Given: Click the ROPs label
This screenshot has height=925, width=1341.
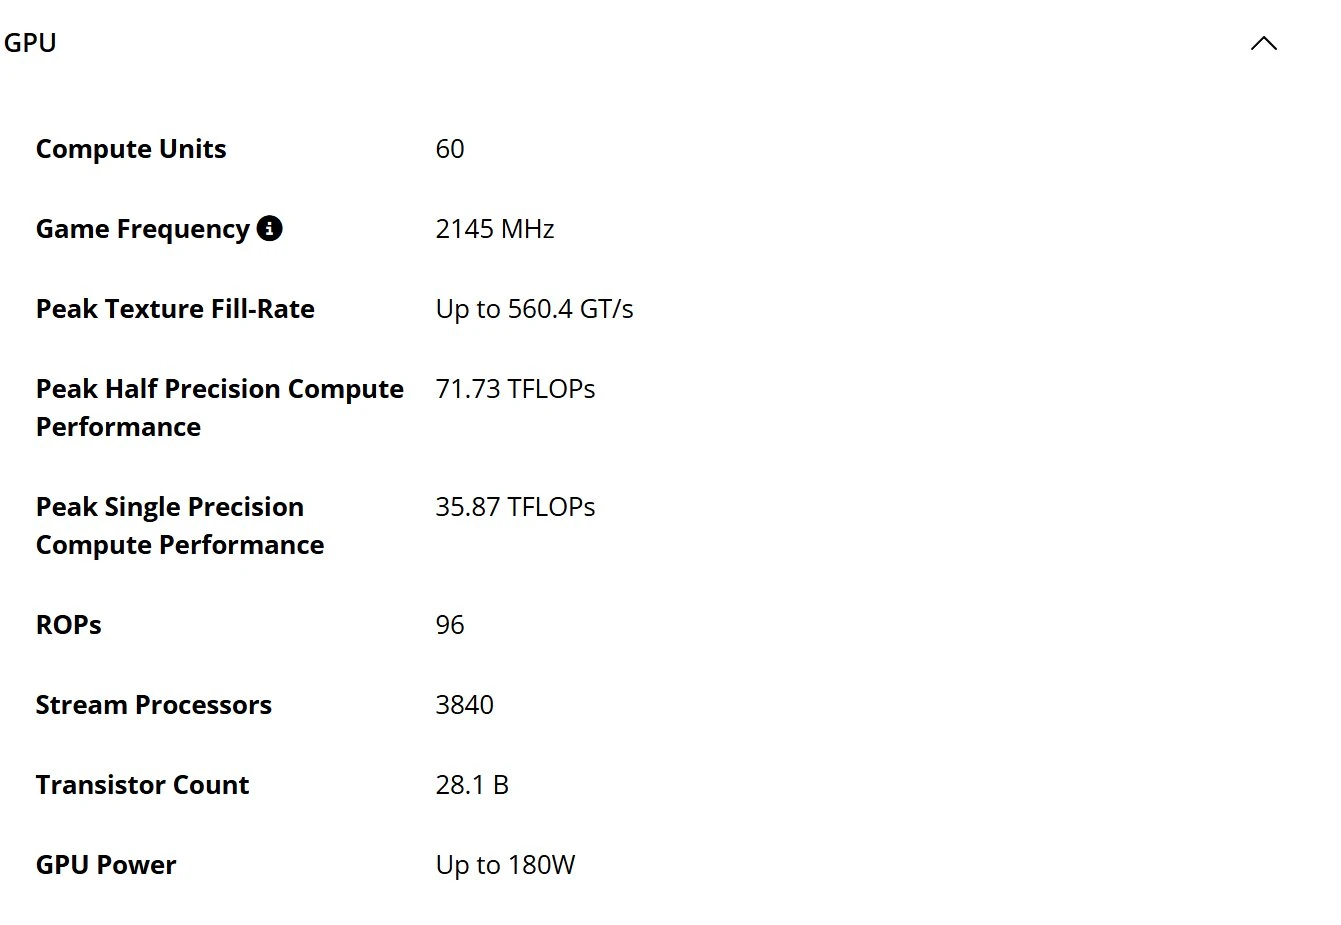Looking at the screenshot, I should 68,625.
